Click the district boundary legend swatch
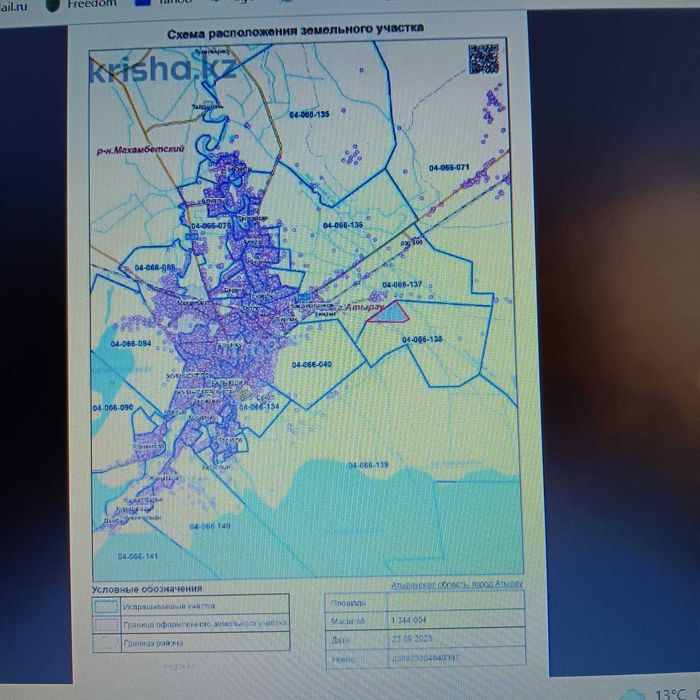The image size is (700, 700). 106,642
